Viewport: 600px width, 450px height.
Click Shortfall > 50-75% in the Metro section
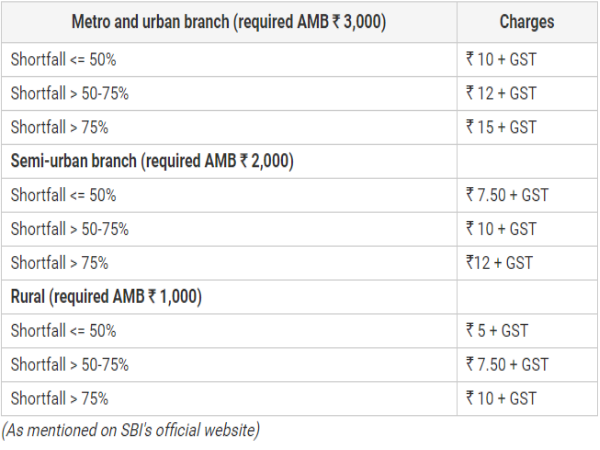(x=70, y=93)
